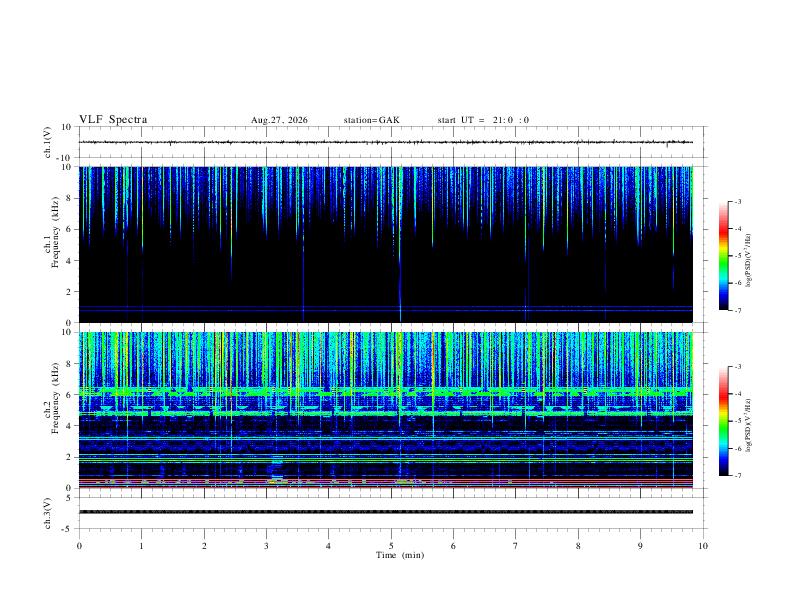Click the ch.3(V) axis label
Image resolution: width=792 pixels, height=612 pixels.
tap(48, 513)
